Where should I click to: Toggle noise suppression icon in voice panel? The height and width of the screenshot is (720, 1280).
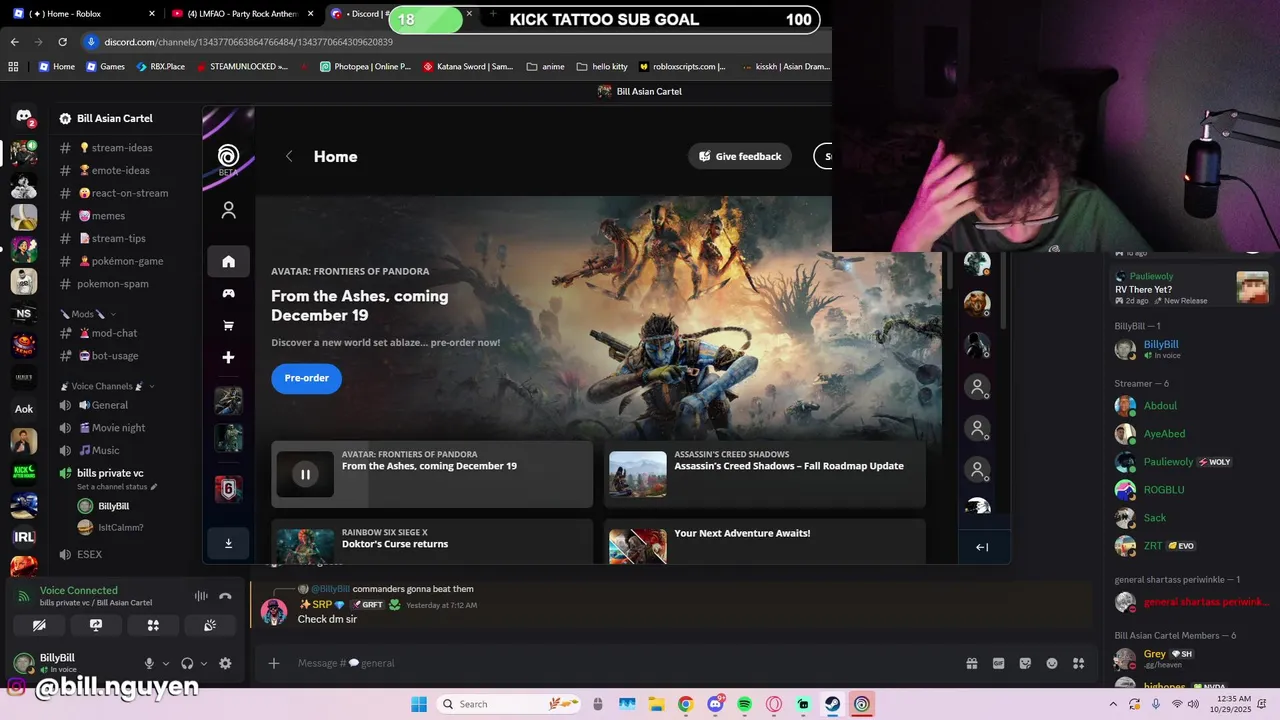tap(201, 596)
